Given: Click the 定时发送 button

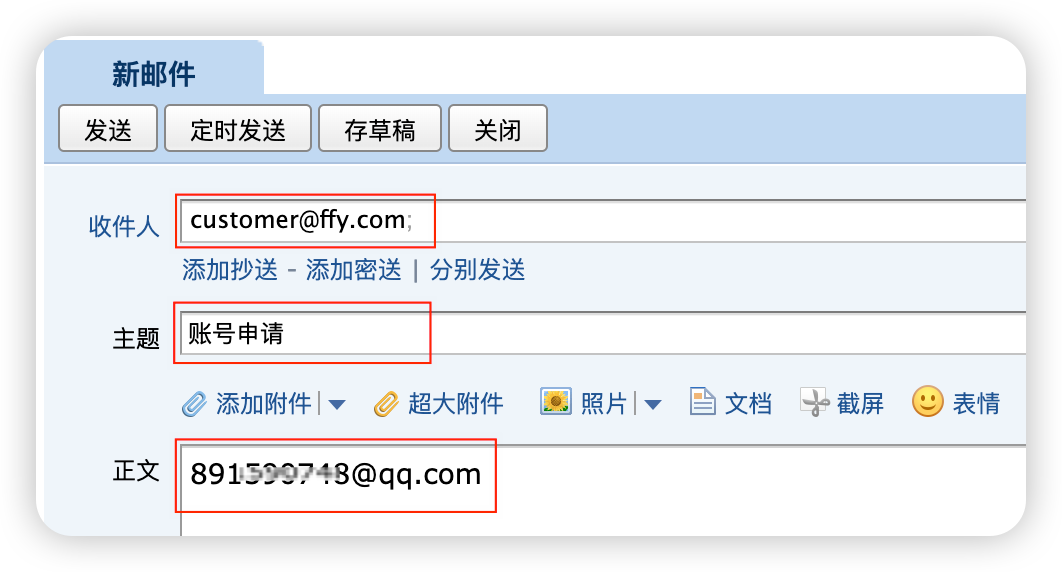Looking at the screenshot, I should pos(238,128).
